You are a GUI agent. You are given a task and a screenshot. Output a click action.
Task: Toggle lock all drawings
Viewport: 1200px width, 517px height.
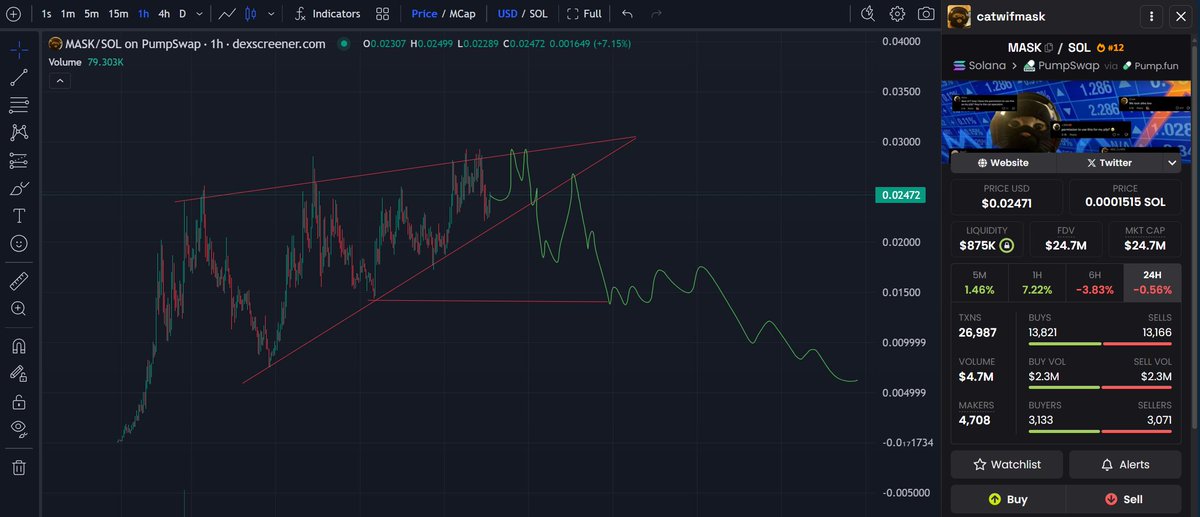pos(19,402)
